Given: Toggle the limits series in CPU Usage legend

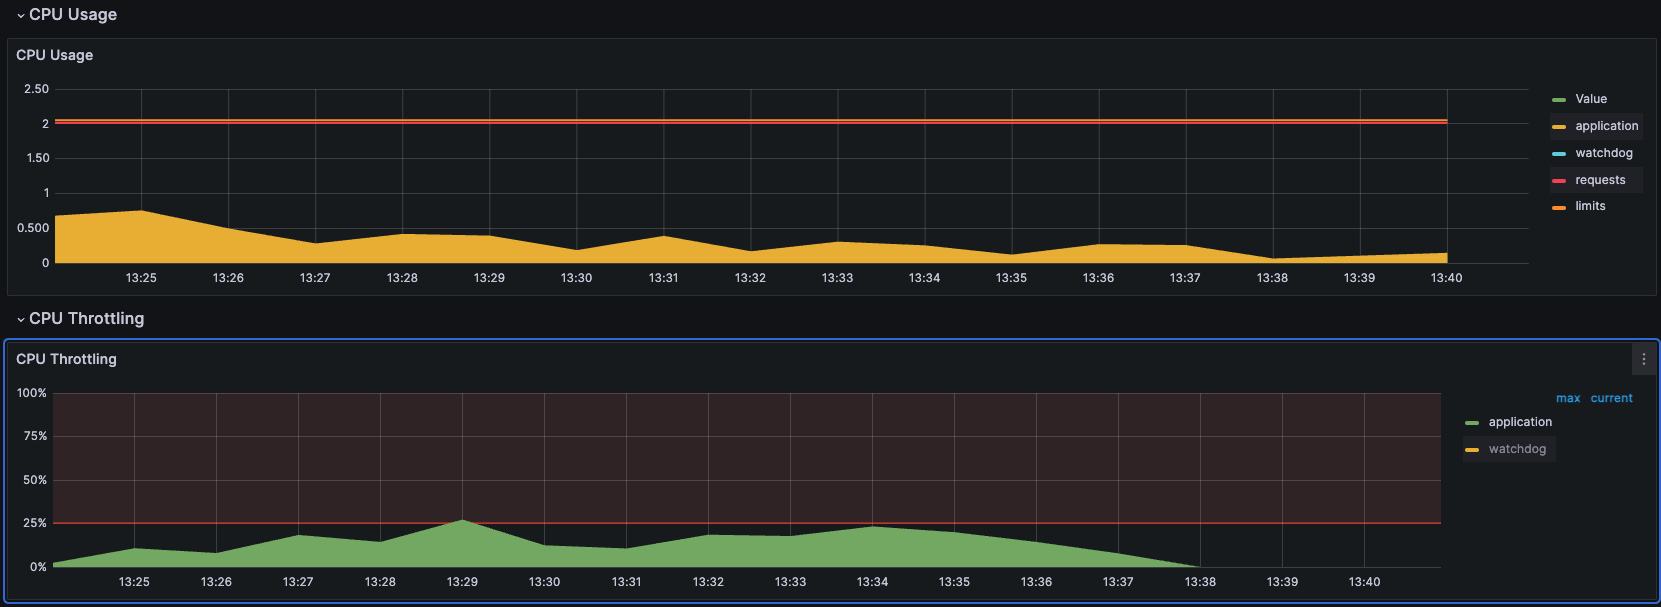Looking at the screenshot, I should (1590, 206).
